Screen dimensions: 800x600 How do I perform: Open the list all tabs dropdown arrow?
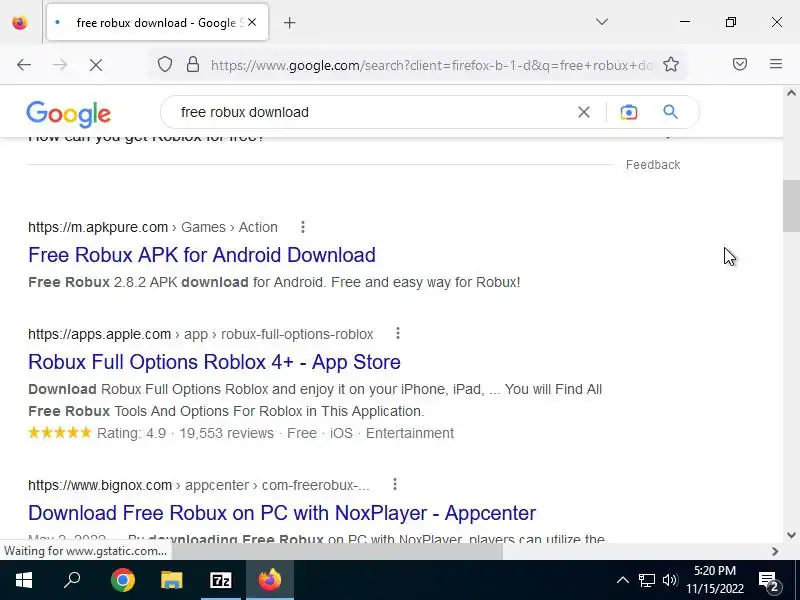pos(602,22)
